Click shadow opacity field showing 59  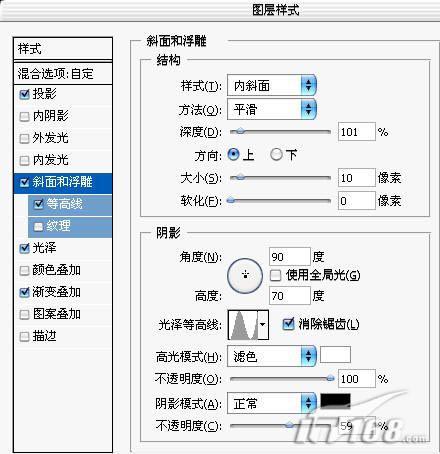pos(357,426)
